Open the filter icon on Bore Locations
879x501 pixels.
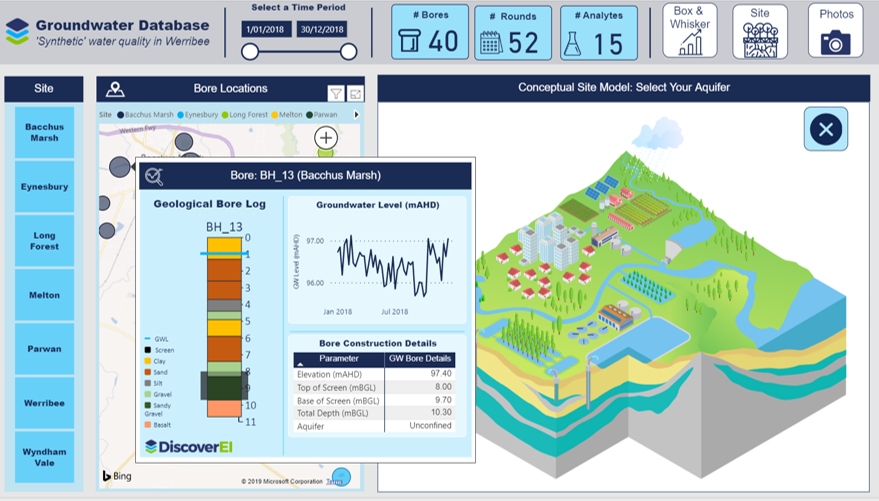(336, 94)
